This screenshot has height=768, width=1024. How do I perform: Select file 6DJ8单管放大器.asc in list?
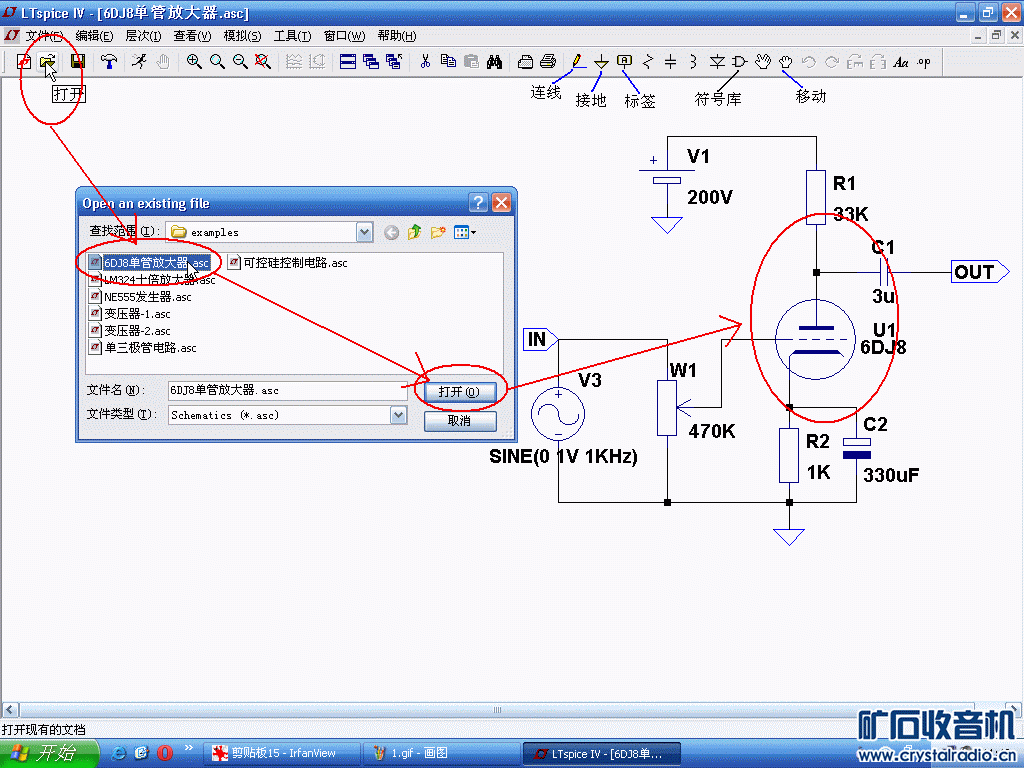point(150,263)
